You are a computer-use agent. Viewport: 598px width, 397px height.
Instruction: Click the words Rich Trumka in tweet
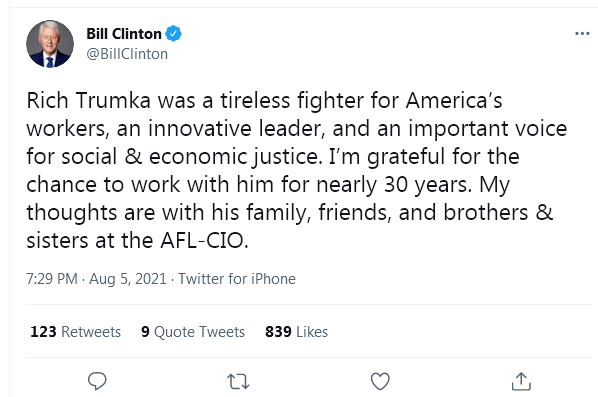pos(88,101)
